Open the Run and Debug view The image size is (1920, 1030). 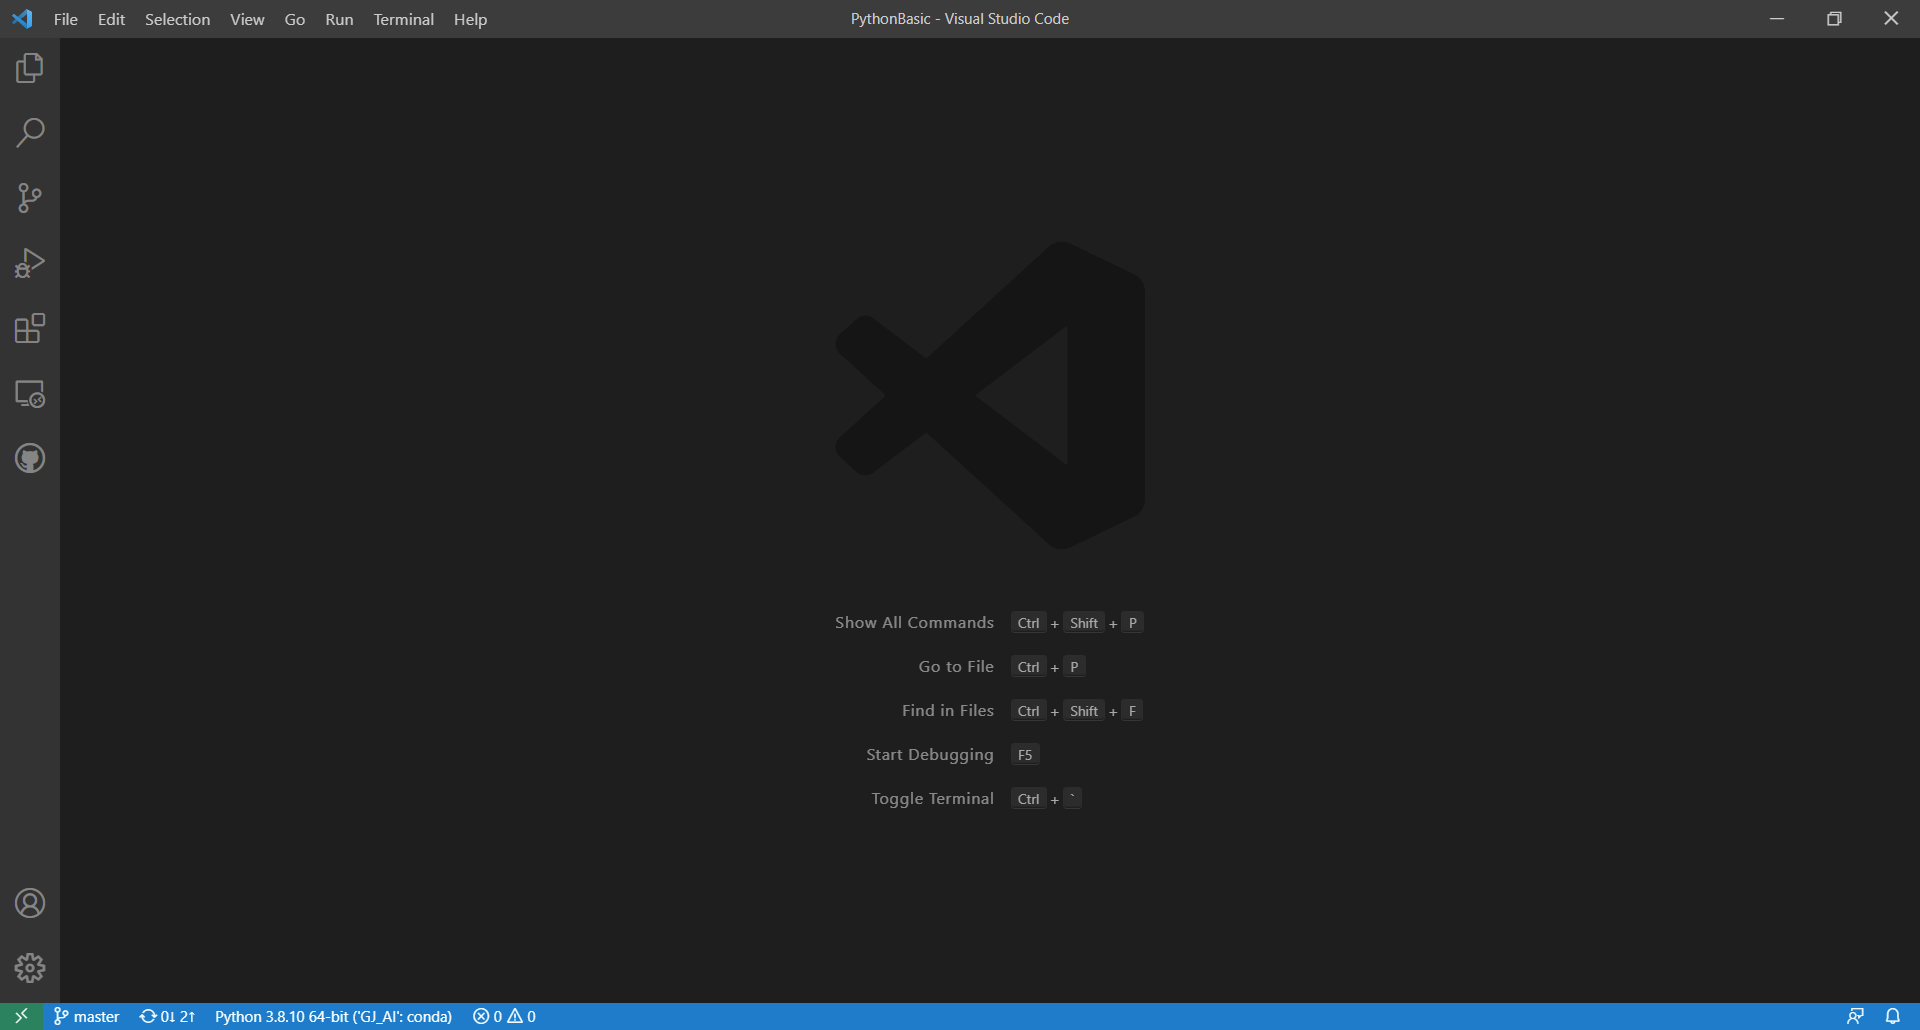pyautogui.click(x=30, y=263)
